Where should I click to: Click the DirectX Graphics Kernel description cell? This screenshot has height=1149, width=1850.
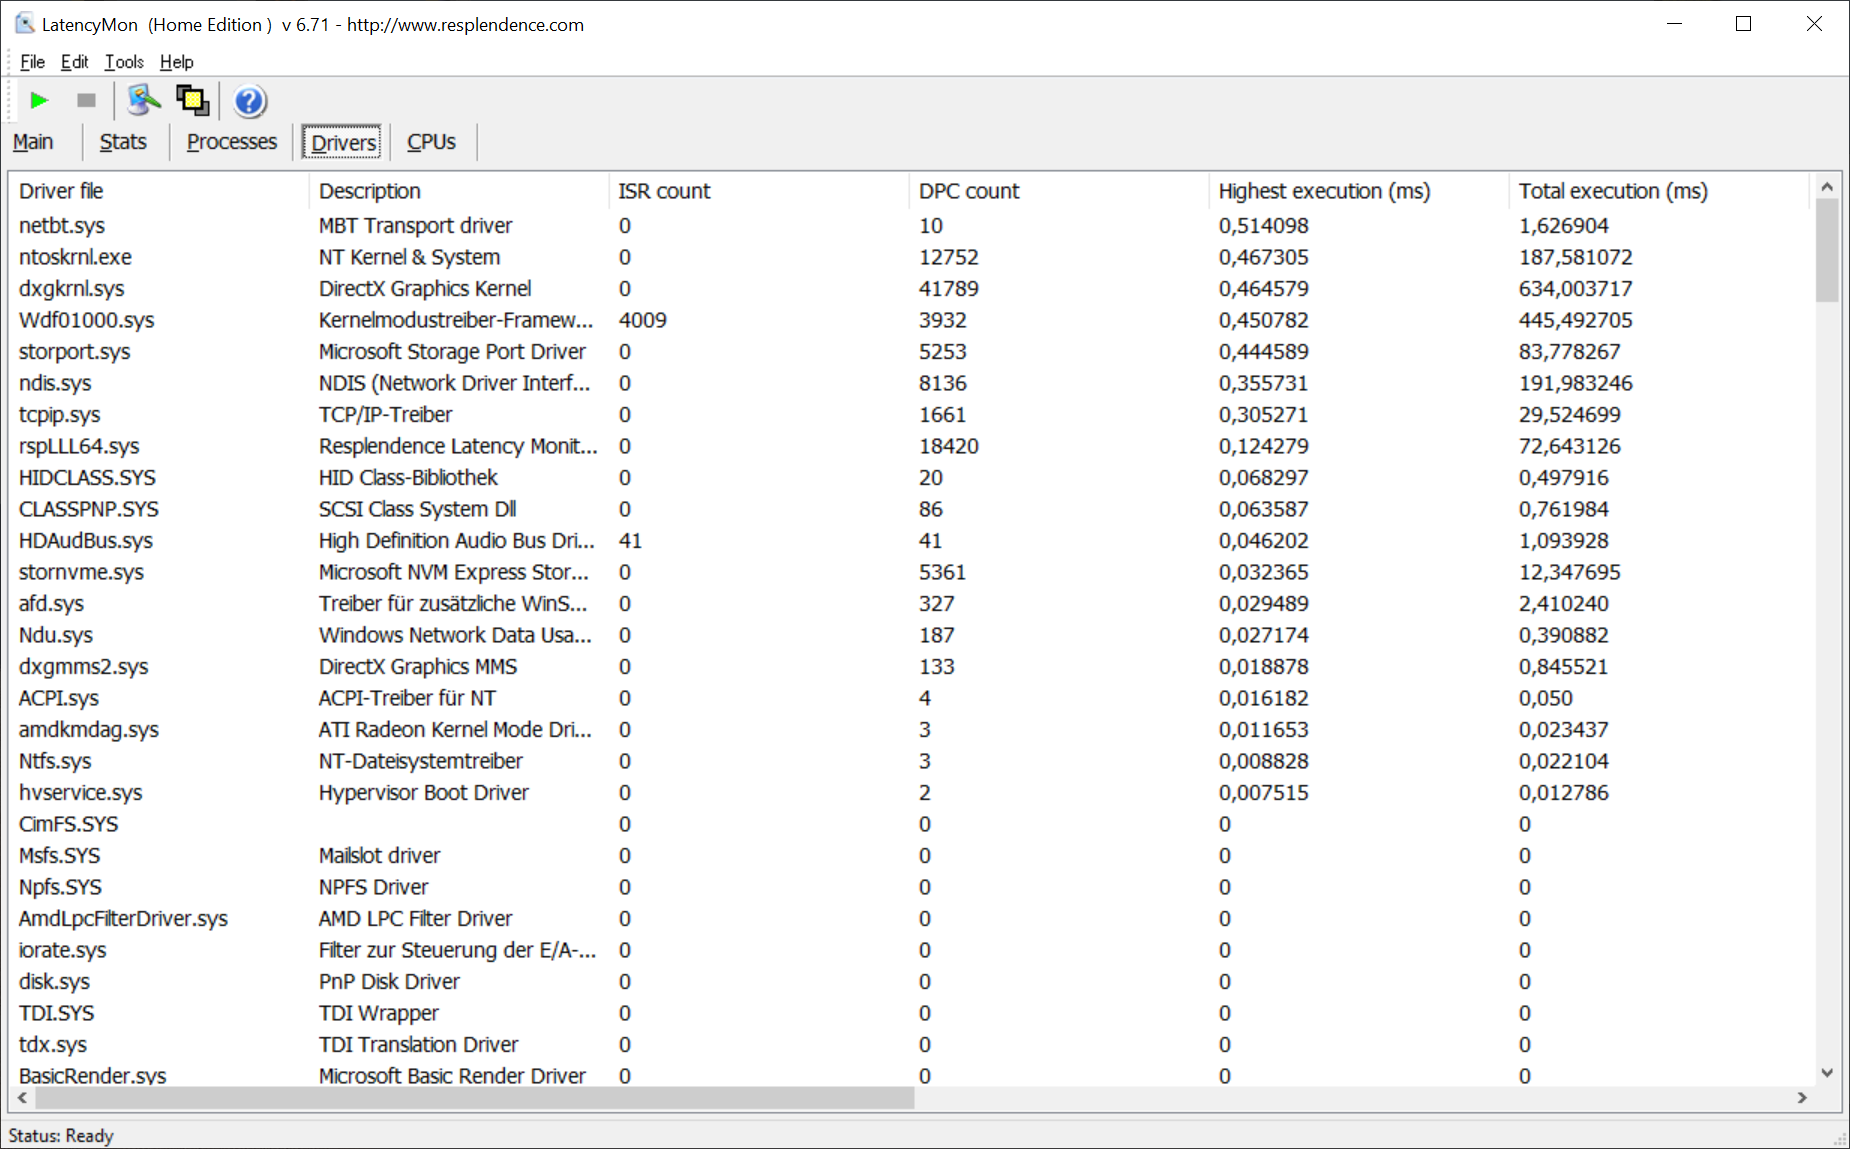pyautogui.click(x=425, y=289)
